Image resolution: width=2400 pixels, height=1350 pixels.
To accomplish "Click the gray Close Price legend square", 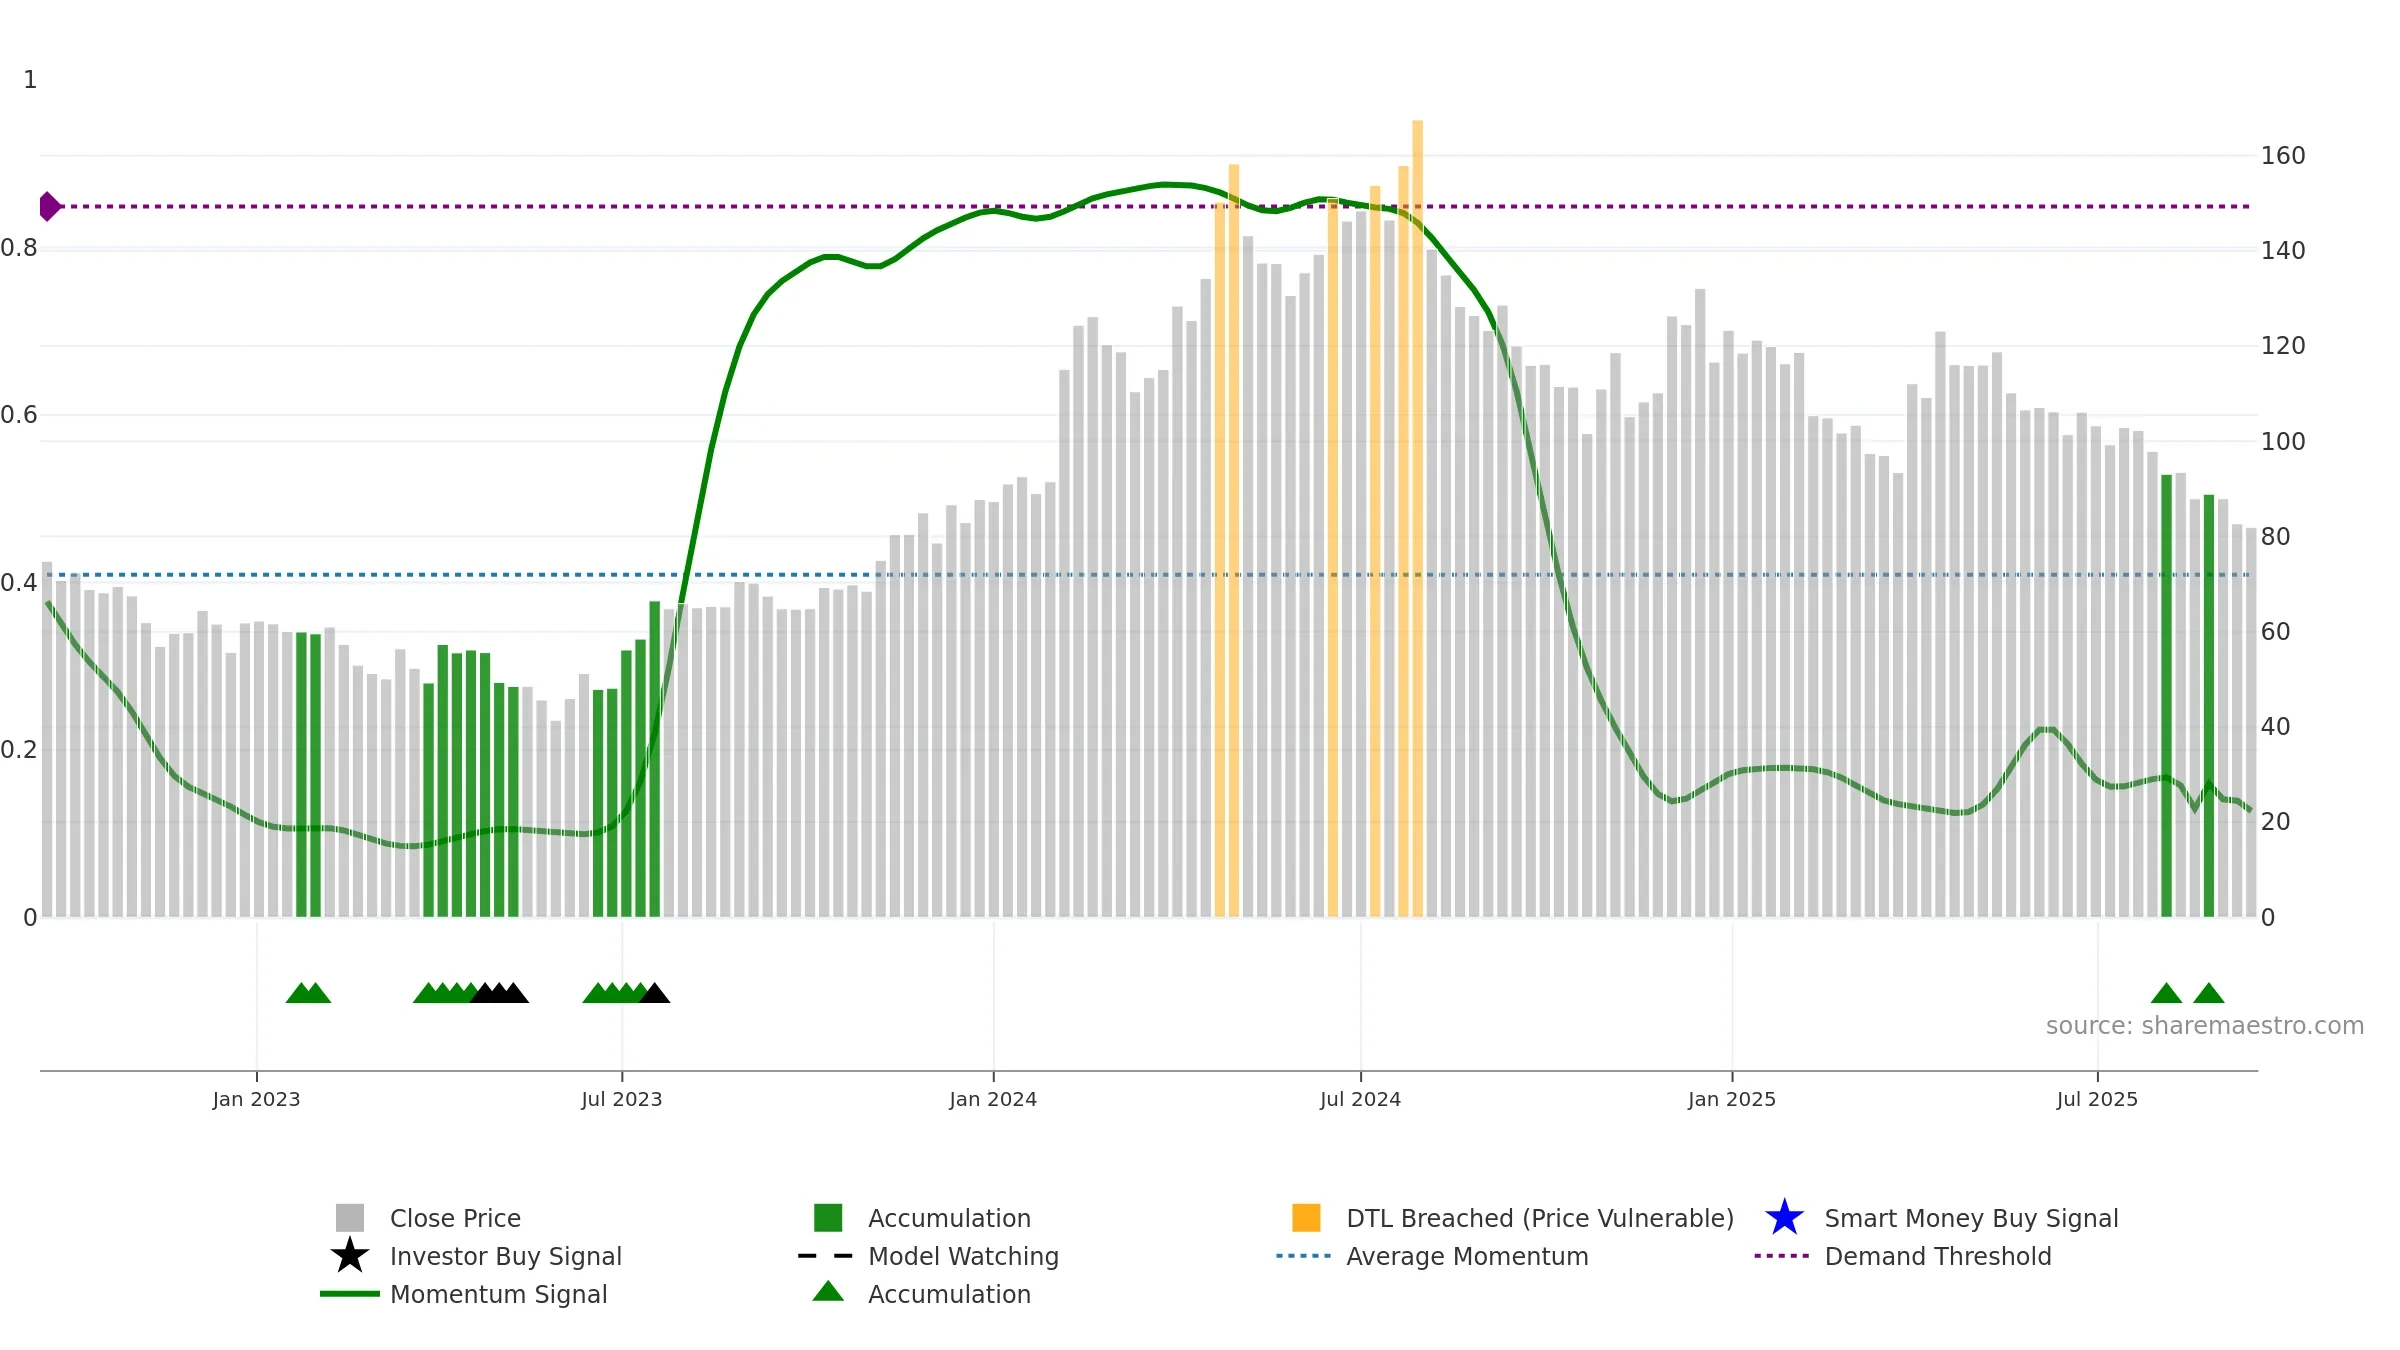I will tap(350, 1218).
